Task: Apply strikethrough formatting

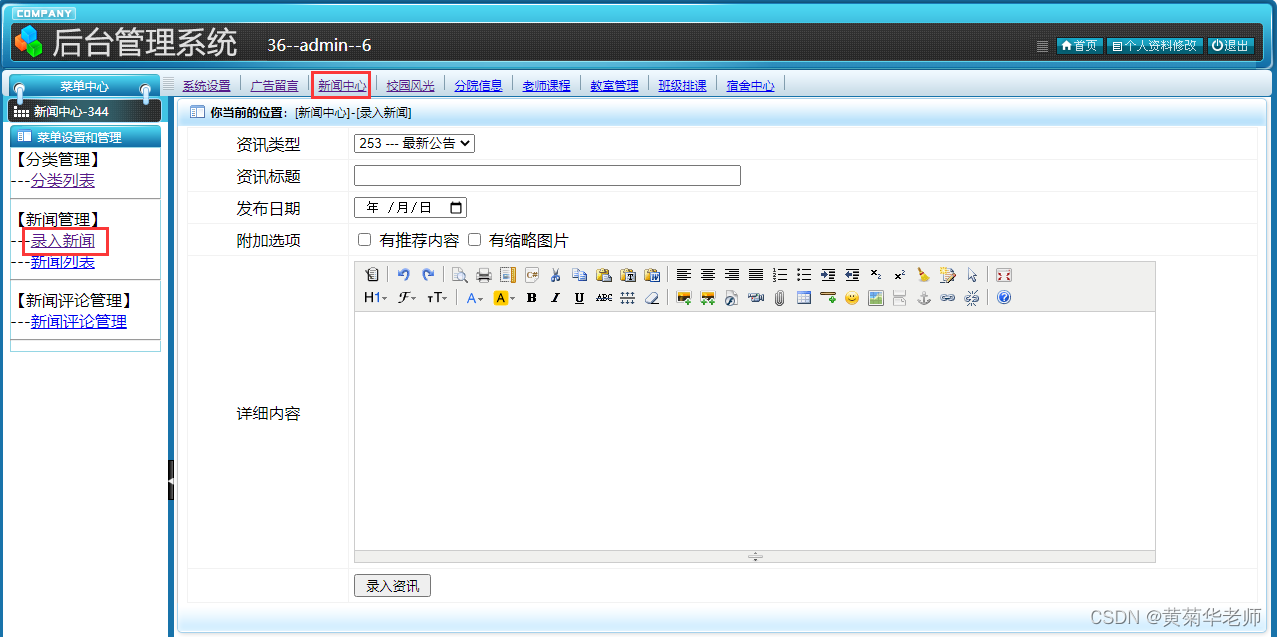Action: (x=604, y=298)
